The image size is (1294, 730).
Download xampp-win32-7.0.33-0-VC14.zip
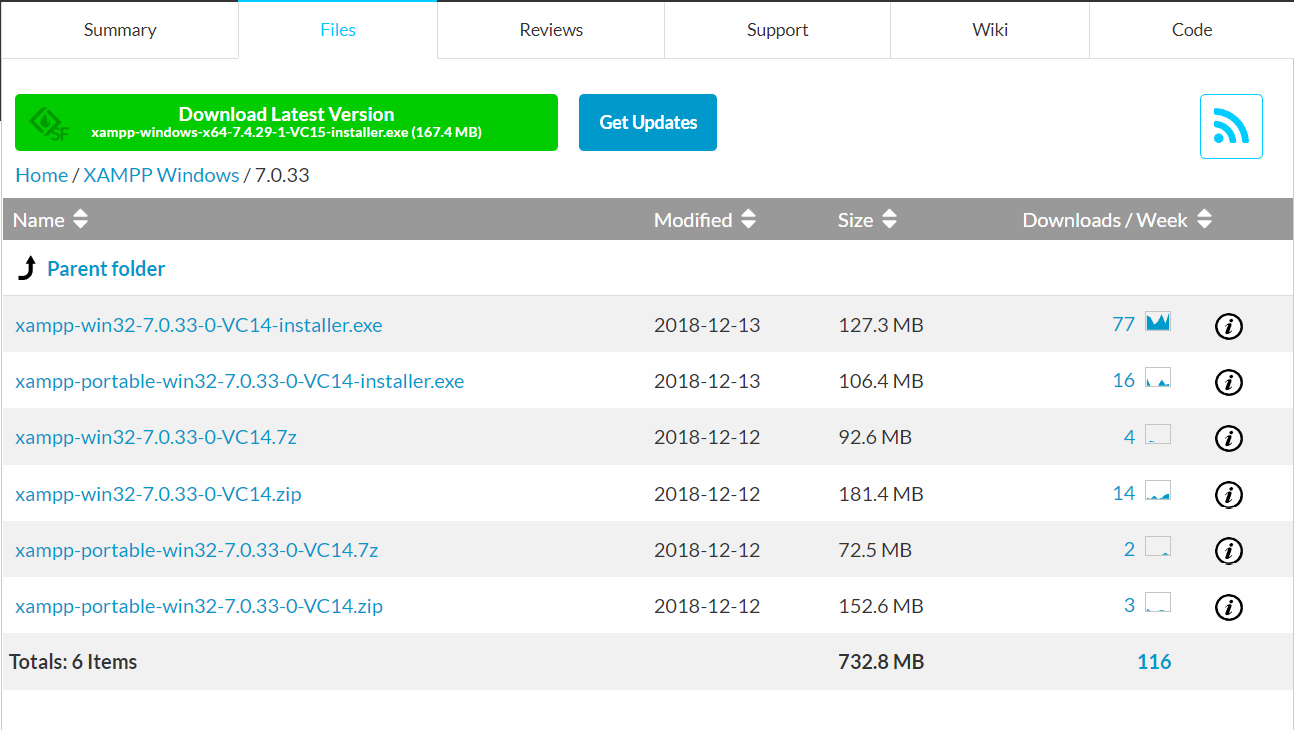pyautogui.click(x=158, y=494)
